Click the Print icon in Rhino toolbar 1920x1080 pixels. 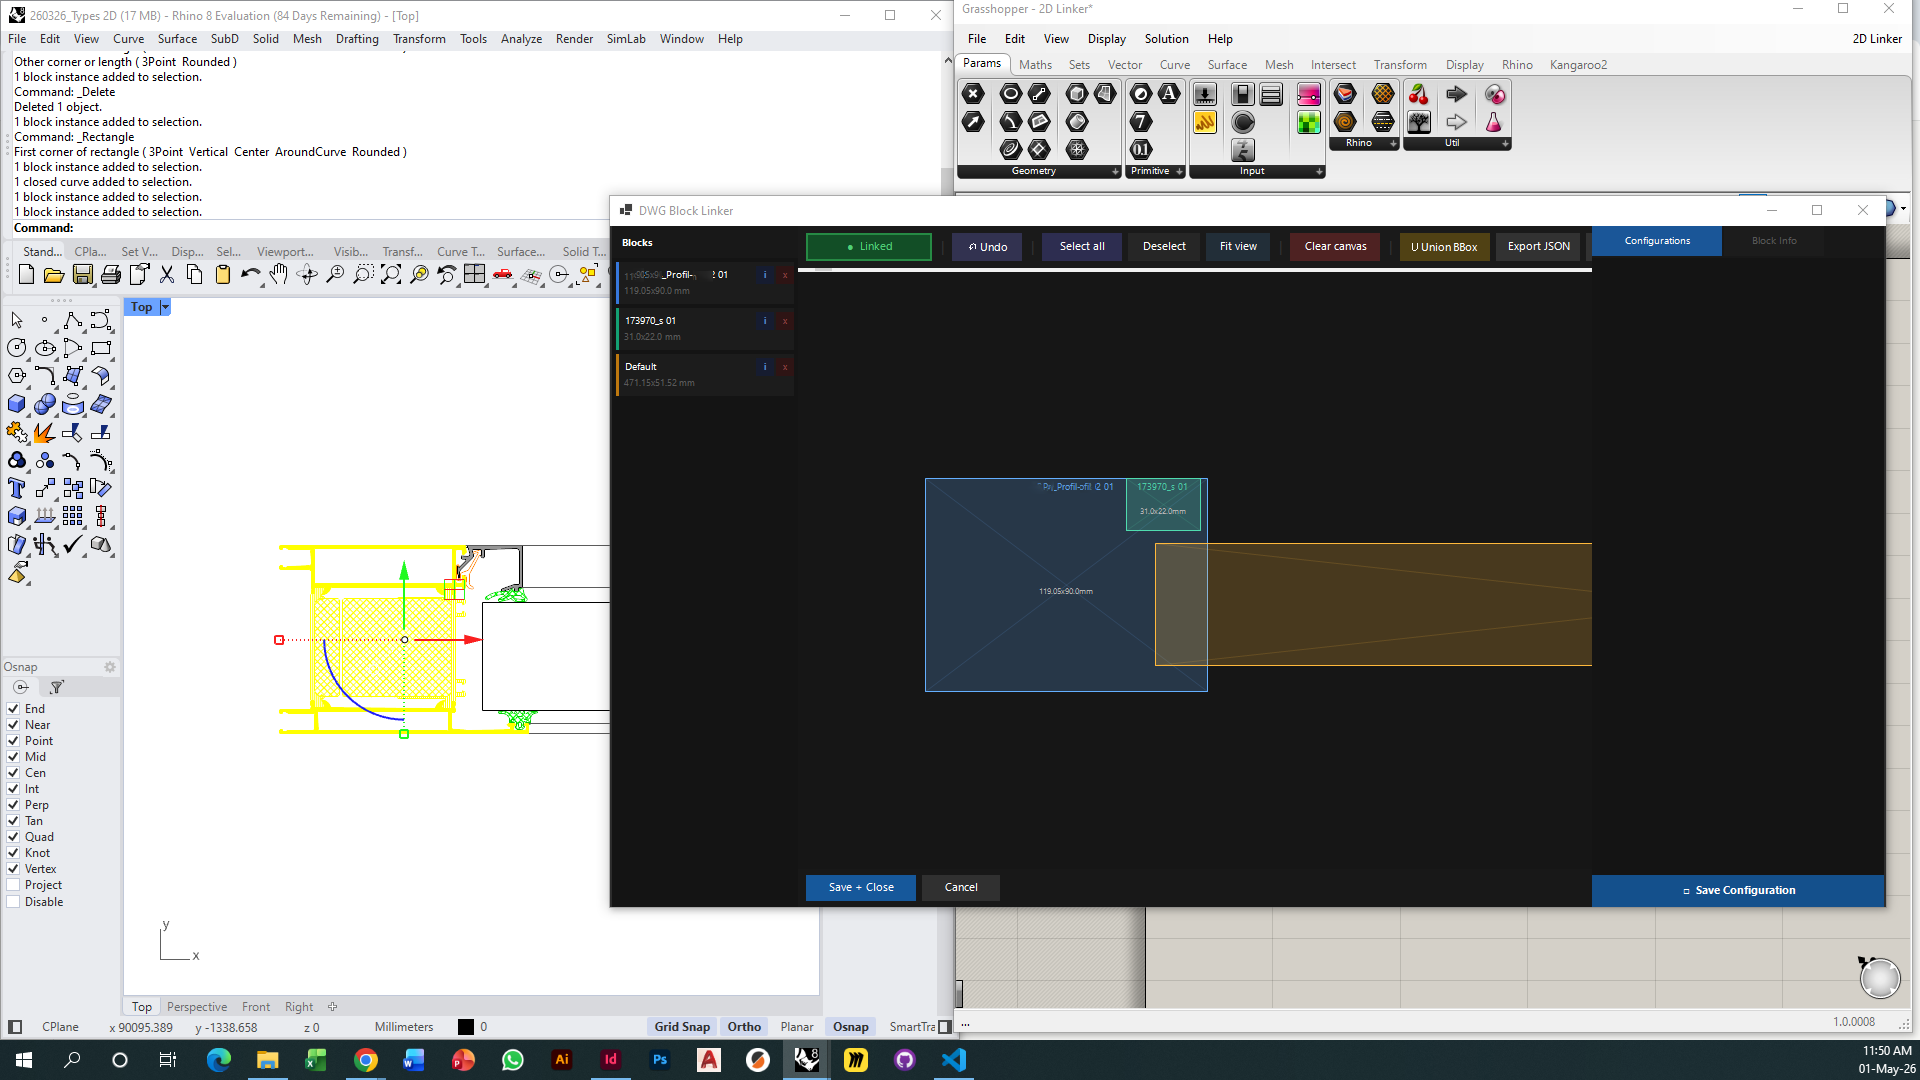tap(111, 275)
